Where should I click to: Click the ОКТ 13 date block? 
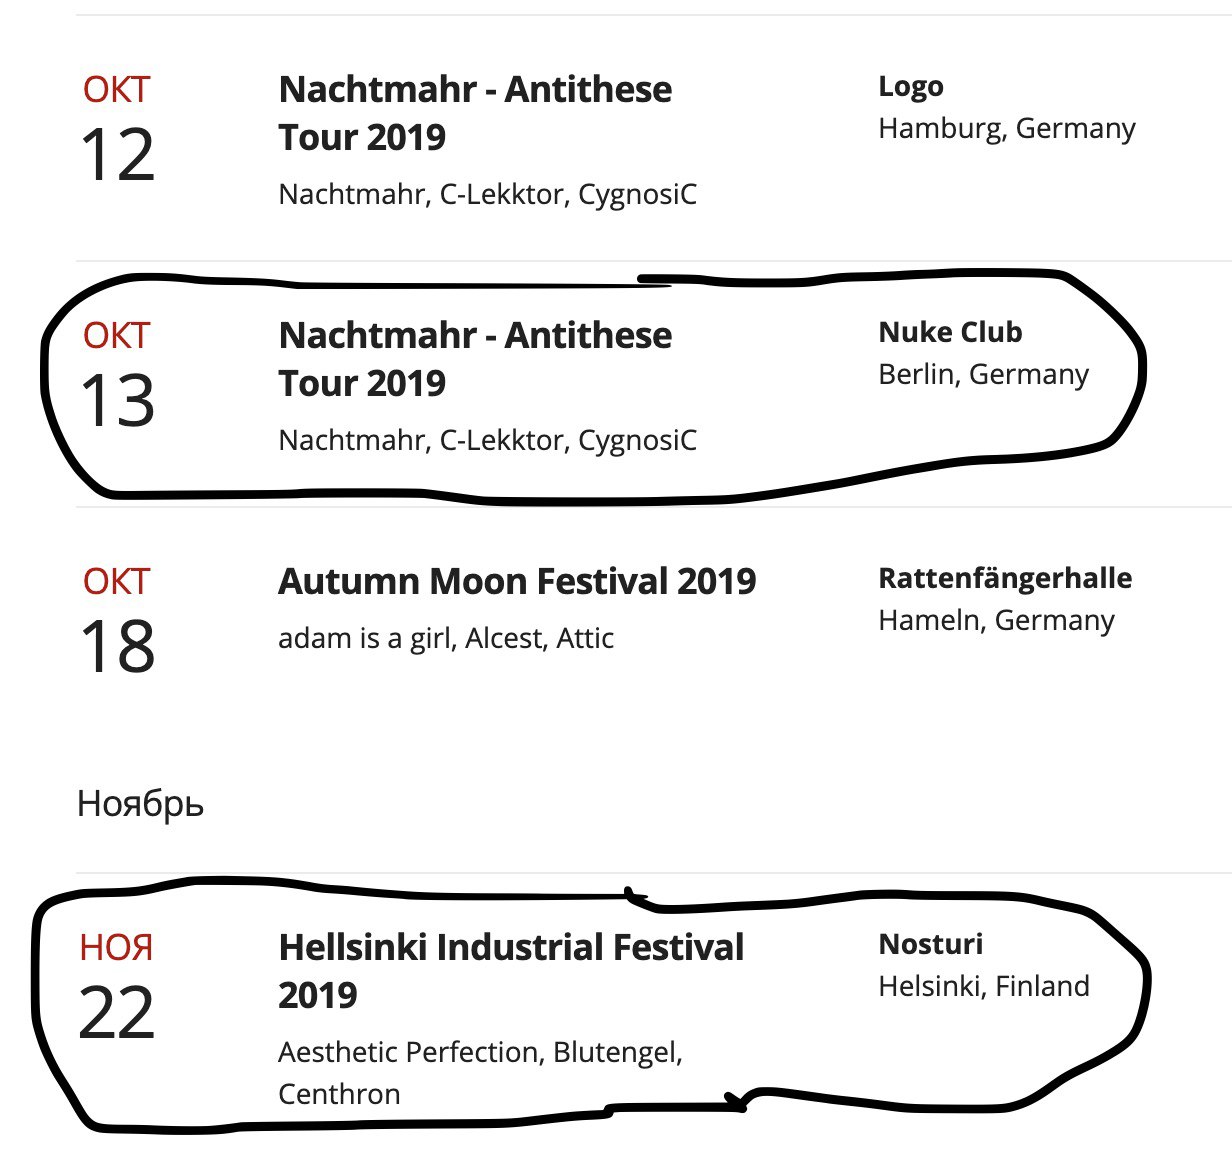tap(117, 376)
